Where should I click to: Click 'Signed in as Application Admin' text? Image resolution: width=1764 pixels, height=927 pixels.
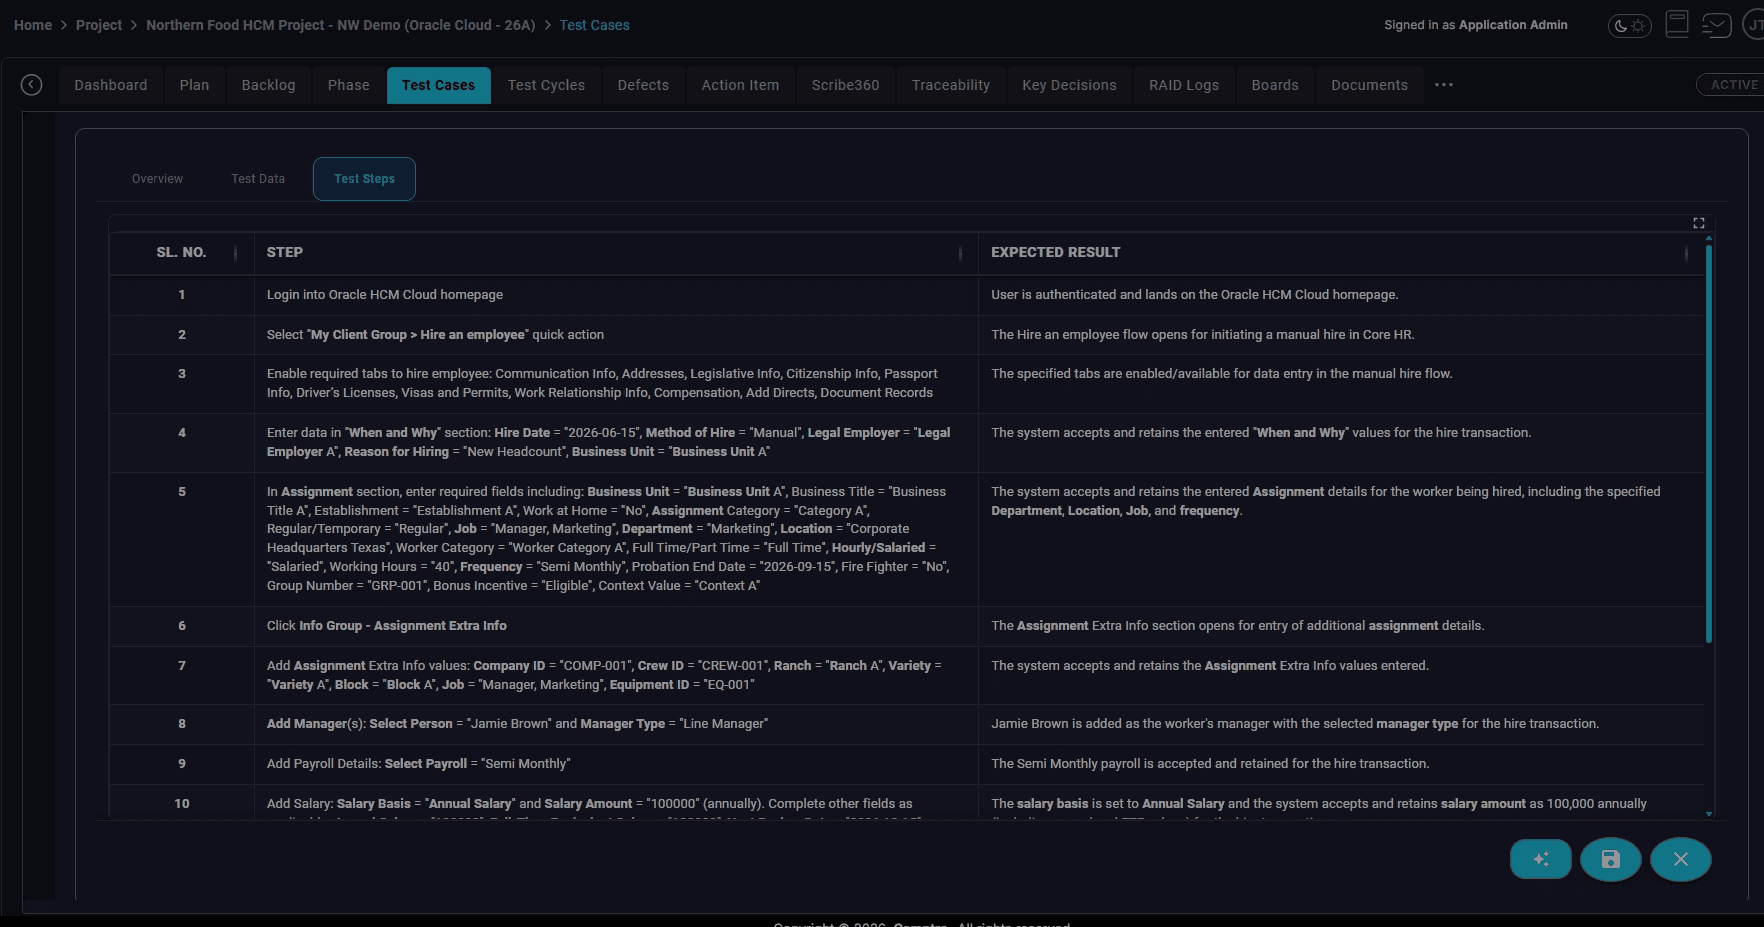(x=1476, y=25)
